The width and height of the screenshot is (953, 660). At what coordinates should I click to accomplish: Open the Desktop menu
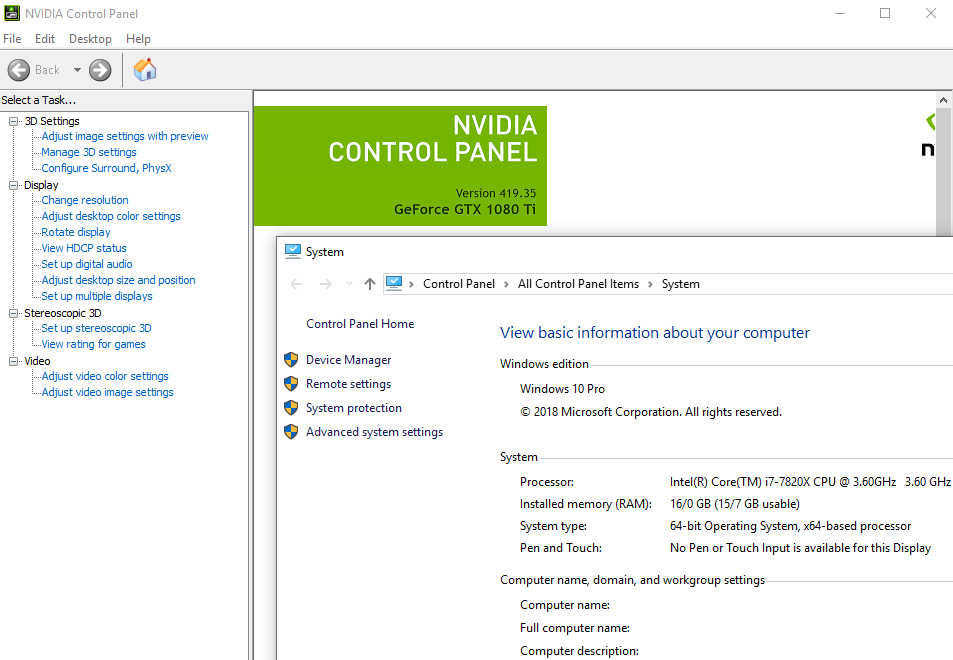[x=91, y=39]
